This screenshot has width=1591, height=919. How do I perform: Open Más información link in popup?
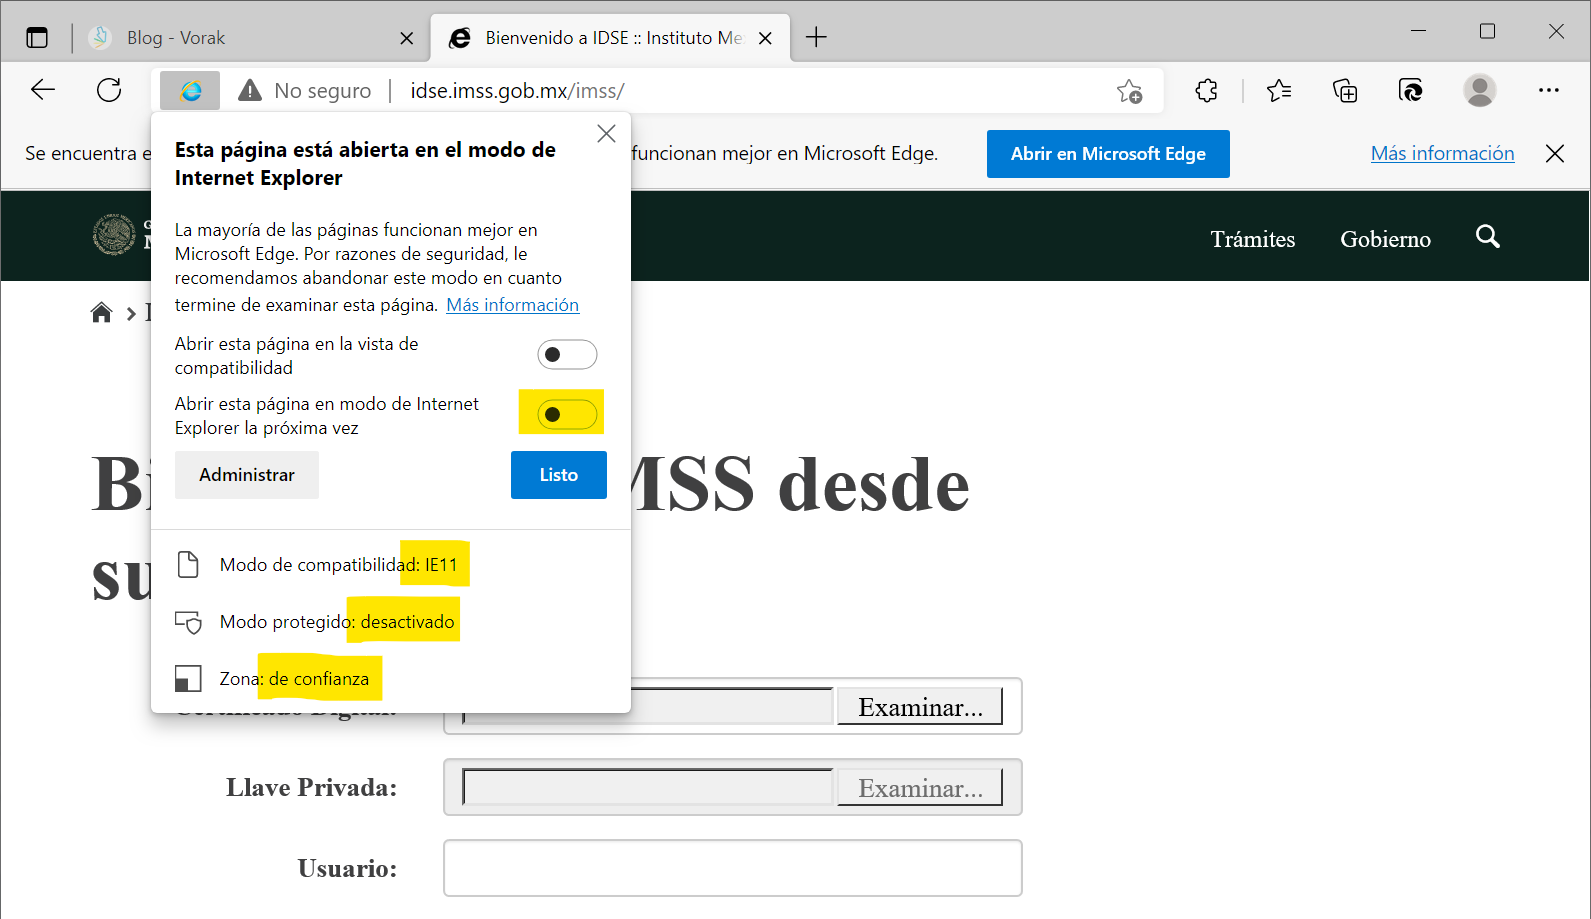pos(512,305)
